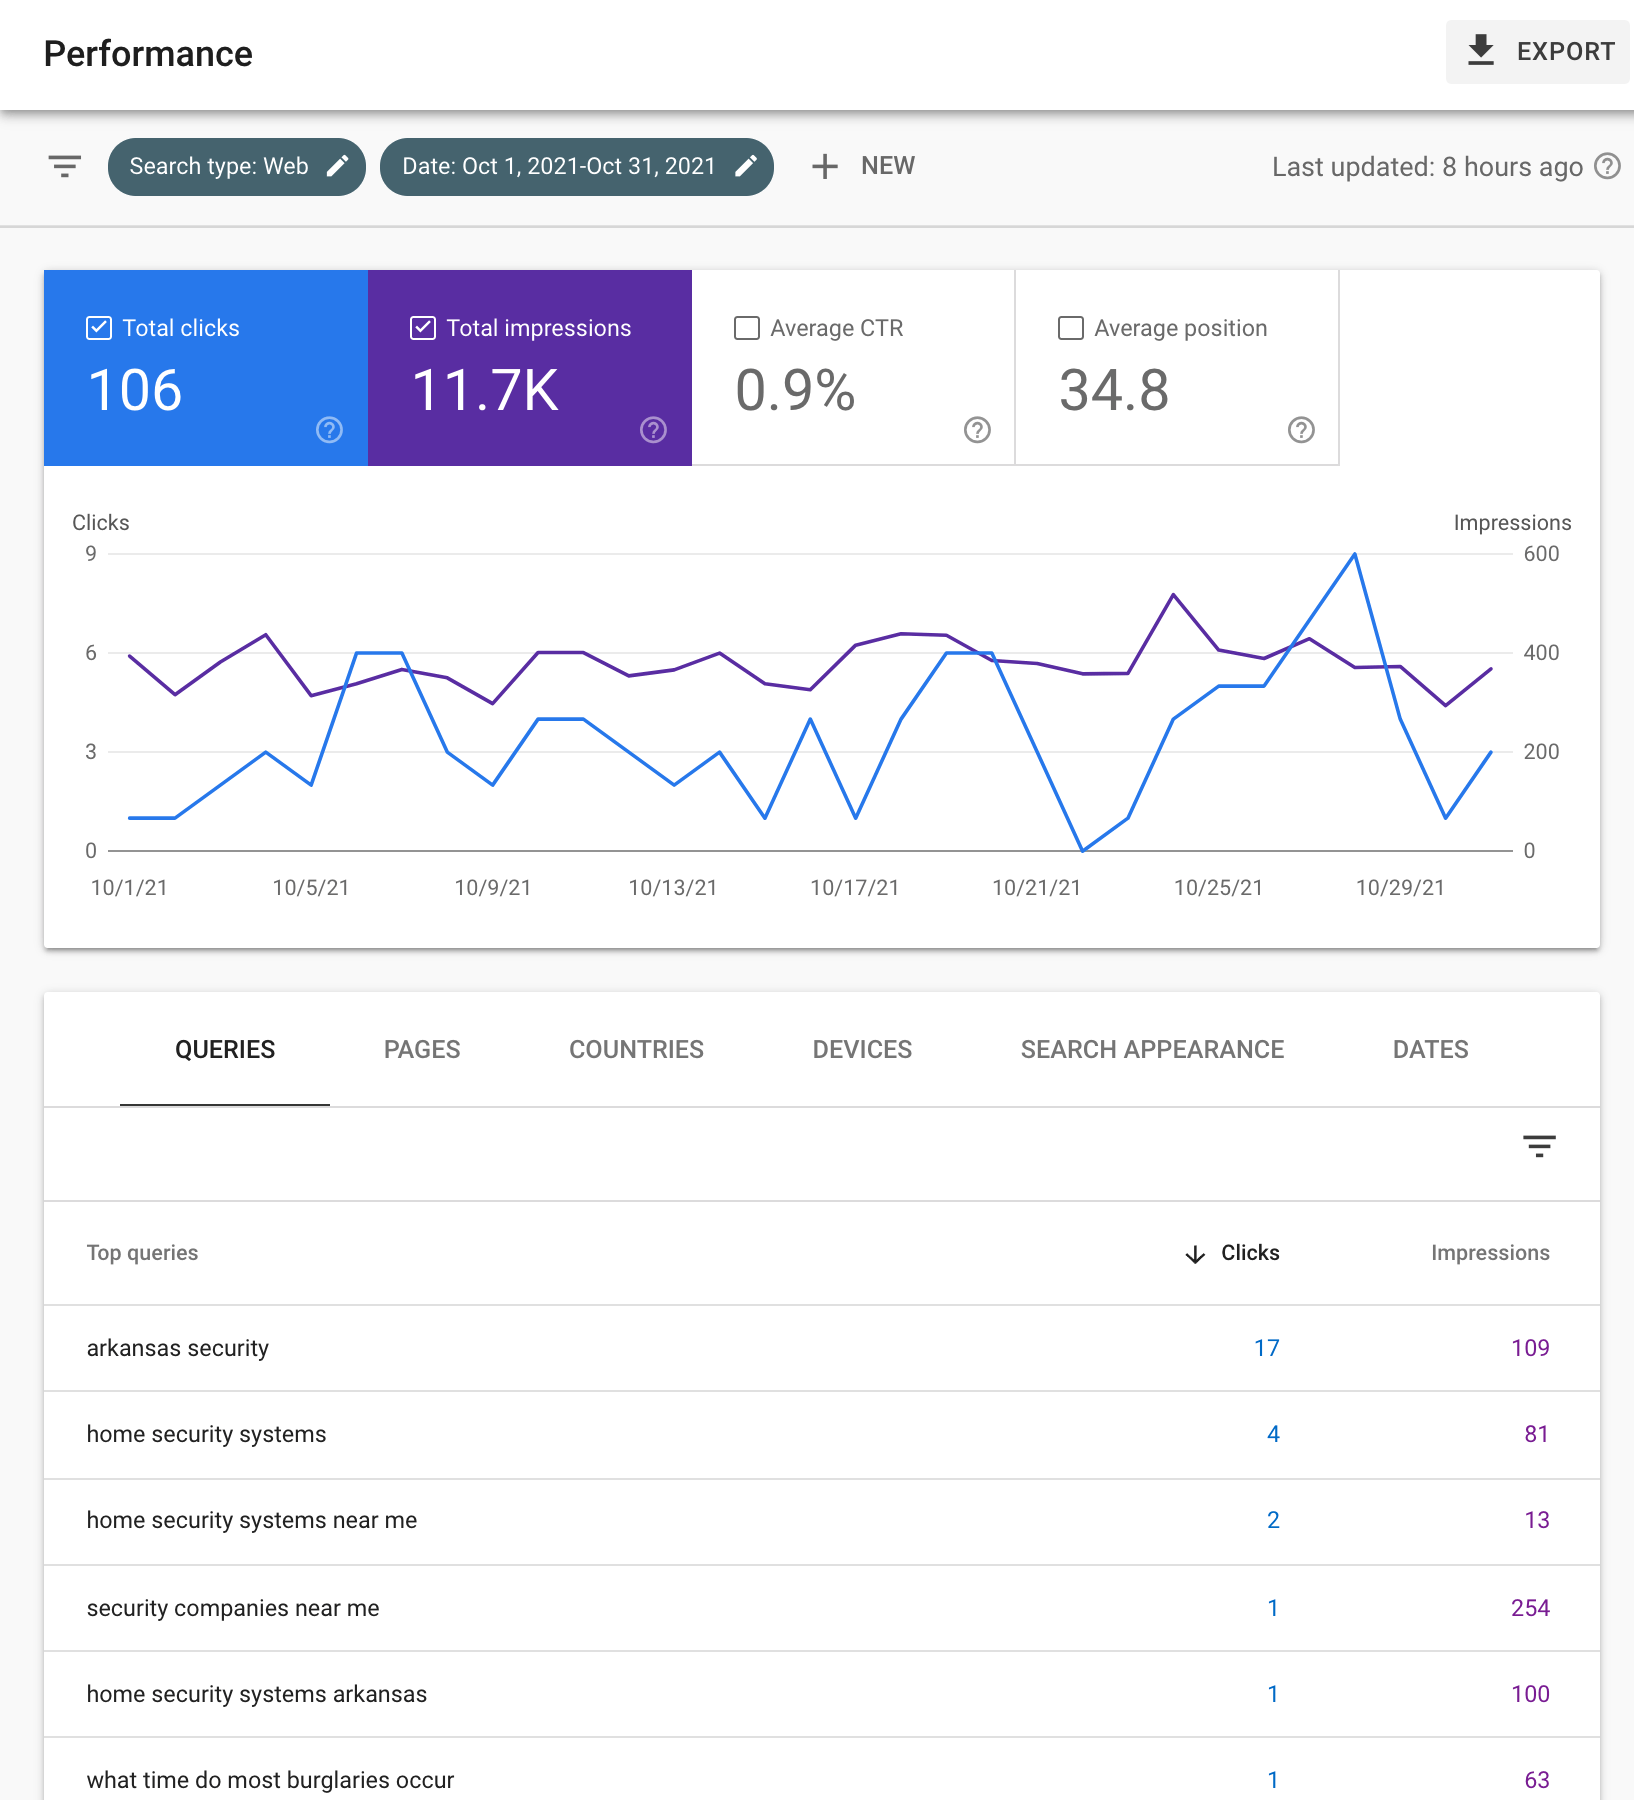Click the filter icon beside Search type chip

tap(65, 166)
